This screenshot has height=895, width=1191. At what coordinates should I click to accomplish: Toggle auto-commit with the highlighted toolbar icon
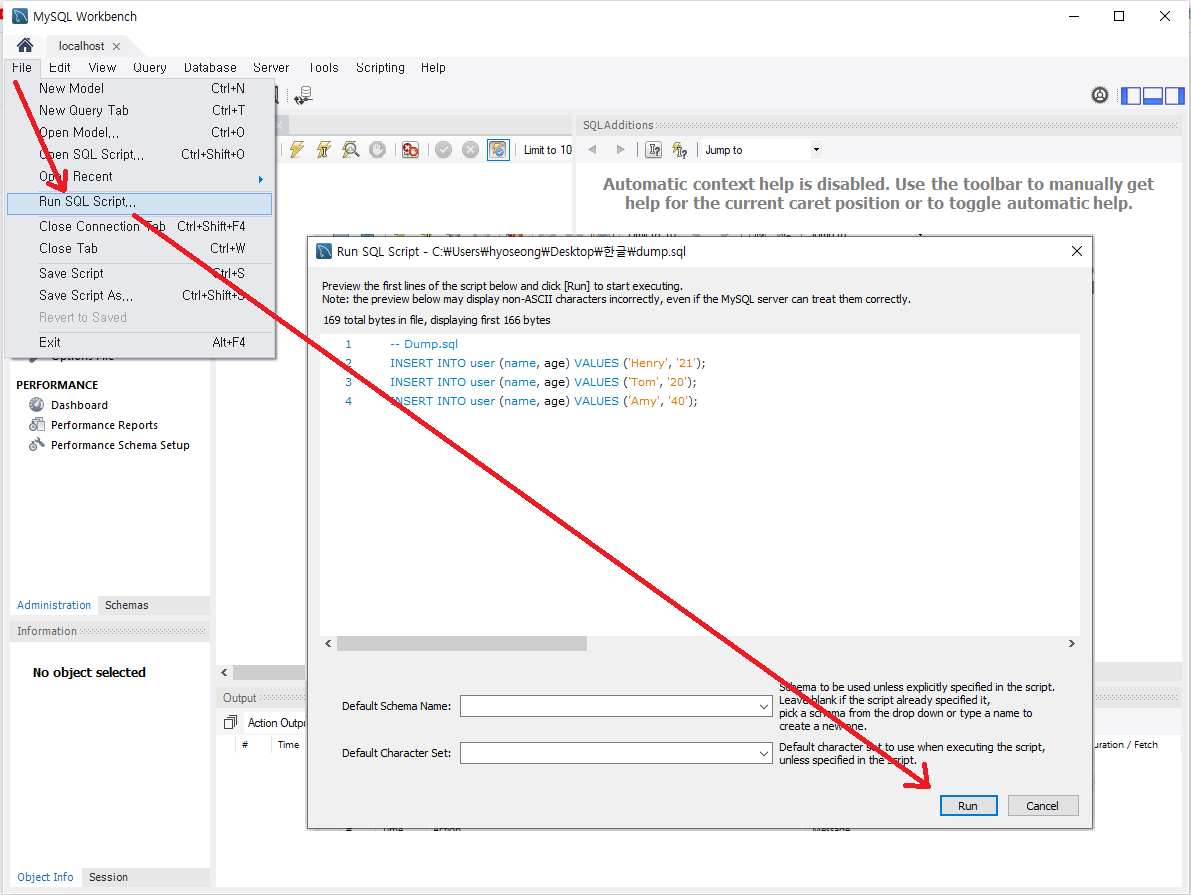[498, 149]
